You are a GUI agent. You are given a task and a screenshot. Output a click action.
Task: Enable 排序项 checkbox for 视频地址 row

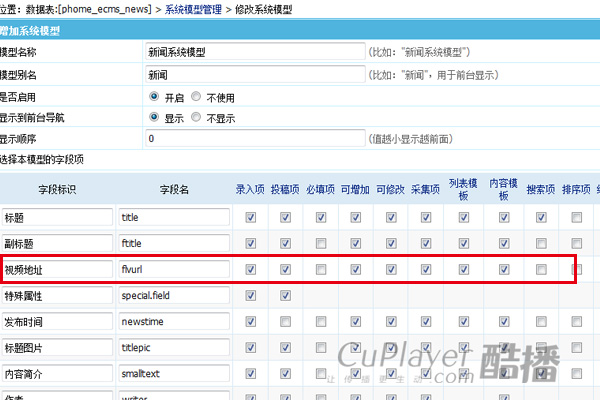click(576, 269)
